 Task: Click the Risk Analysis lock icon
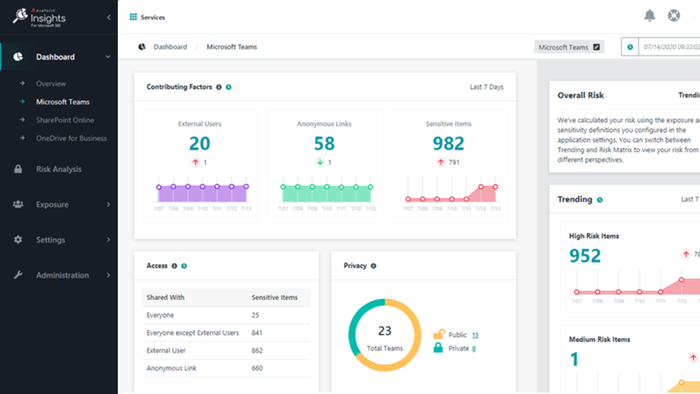[x=18, y=169]
